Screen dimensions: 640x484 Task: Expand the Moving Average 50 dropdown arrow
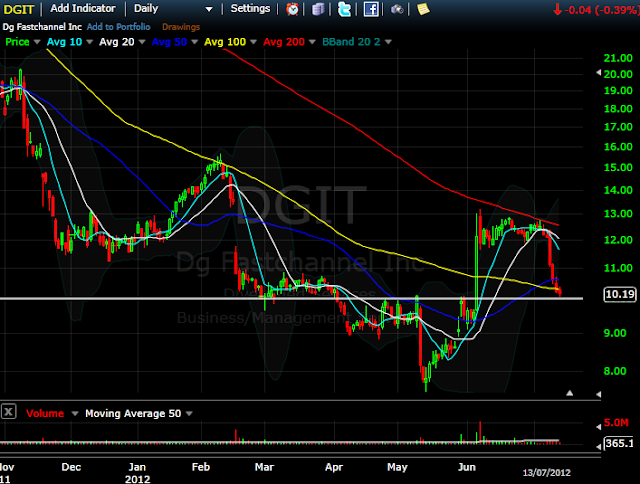click(189, 414)
